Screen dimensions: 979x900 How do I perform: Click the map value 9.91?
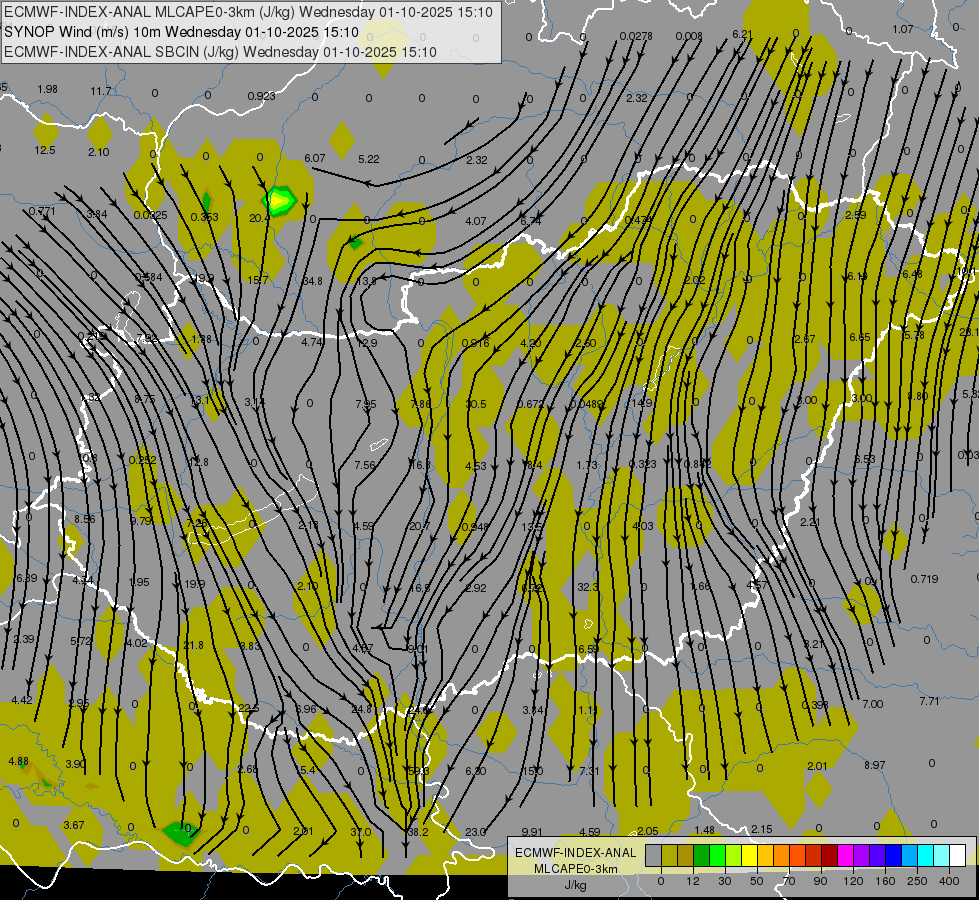pos(532,832)
